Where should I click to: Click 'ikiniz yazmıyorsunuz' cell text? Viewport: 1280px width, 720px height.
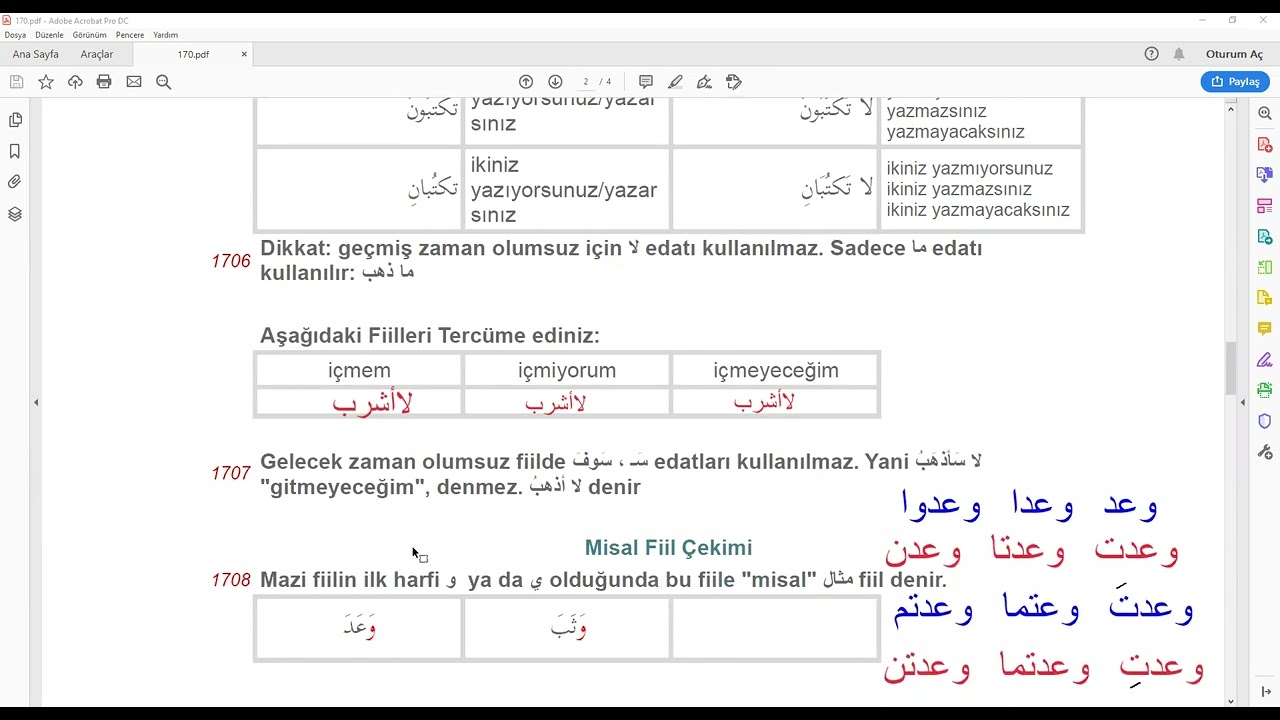click(970, 169)
